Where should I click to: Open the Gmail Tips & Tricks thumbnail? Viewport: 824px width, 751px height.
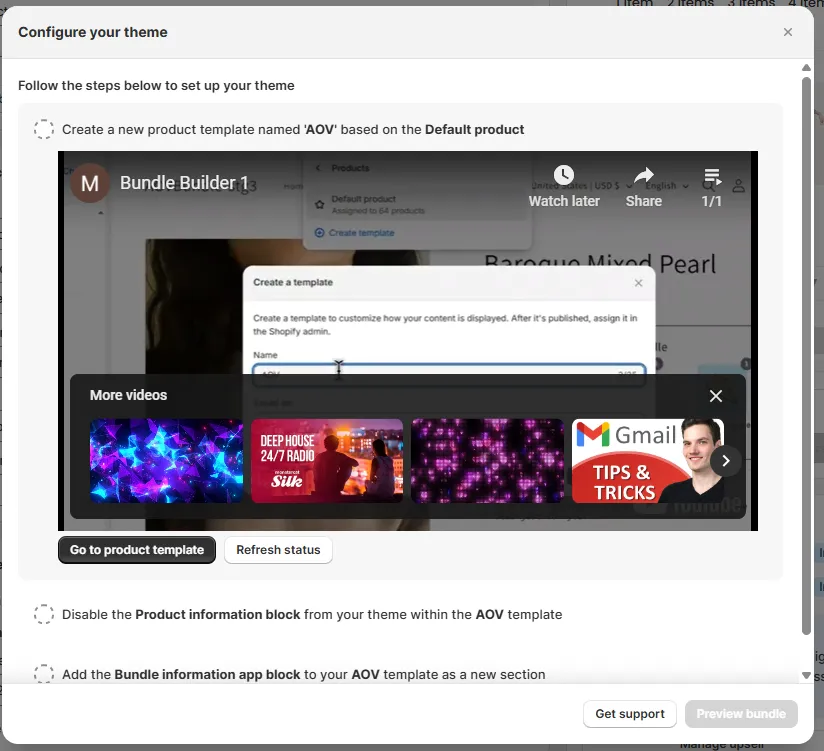click(648, 461)
